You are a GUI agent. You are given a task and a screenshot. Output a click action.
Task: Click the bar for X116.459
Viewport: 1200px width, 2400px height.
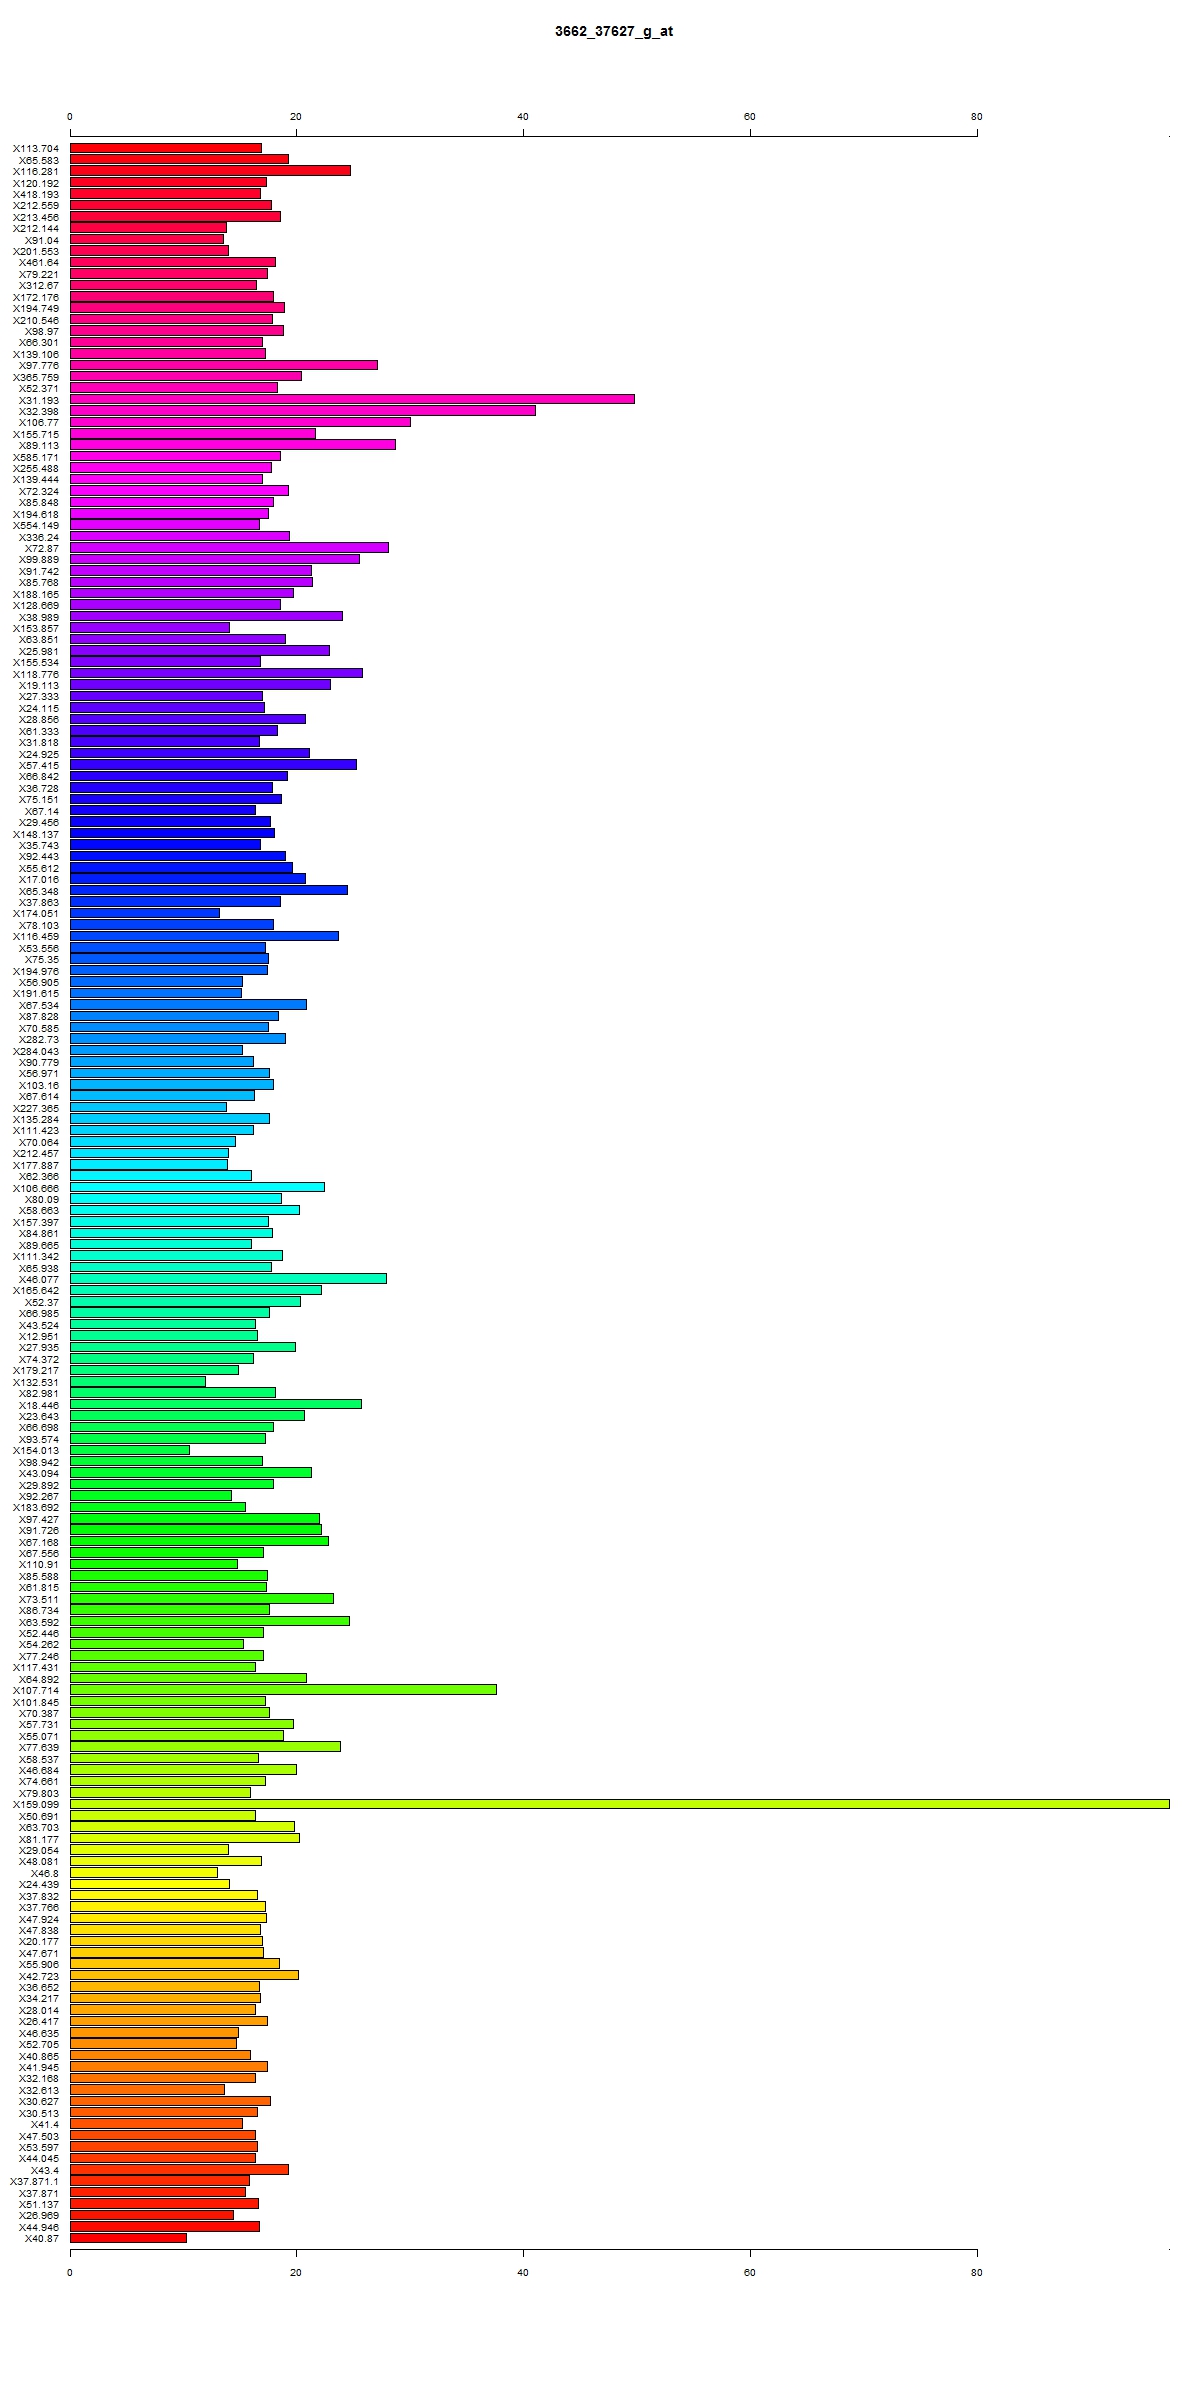point(204,936)
